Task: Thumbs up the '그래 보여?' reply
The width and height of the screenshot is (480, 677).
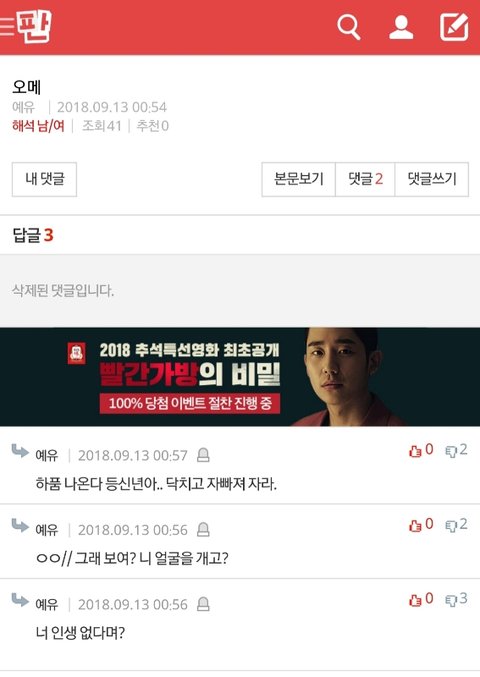Action: coord(421,524)
